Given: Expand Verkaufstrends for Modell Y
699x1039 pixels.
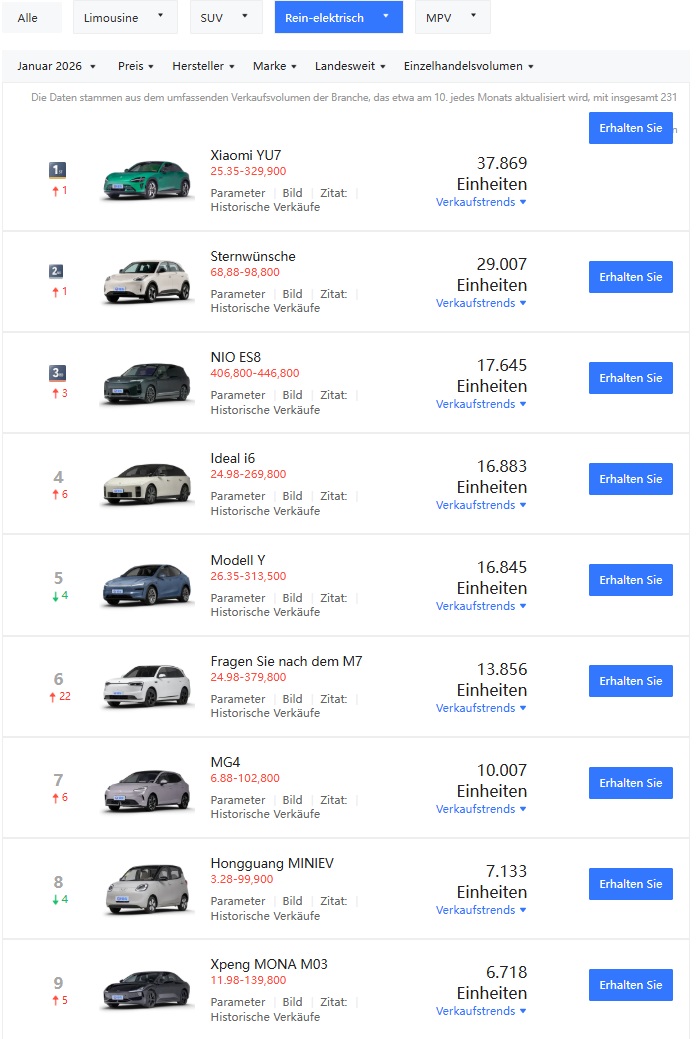Looking at the screenshot, I should tap(481, 606).
